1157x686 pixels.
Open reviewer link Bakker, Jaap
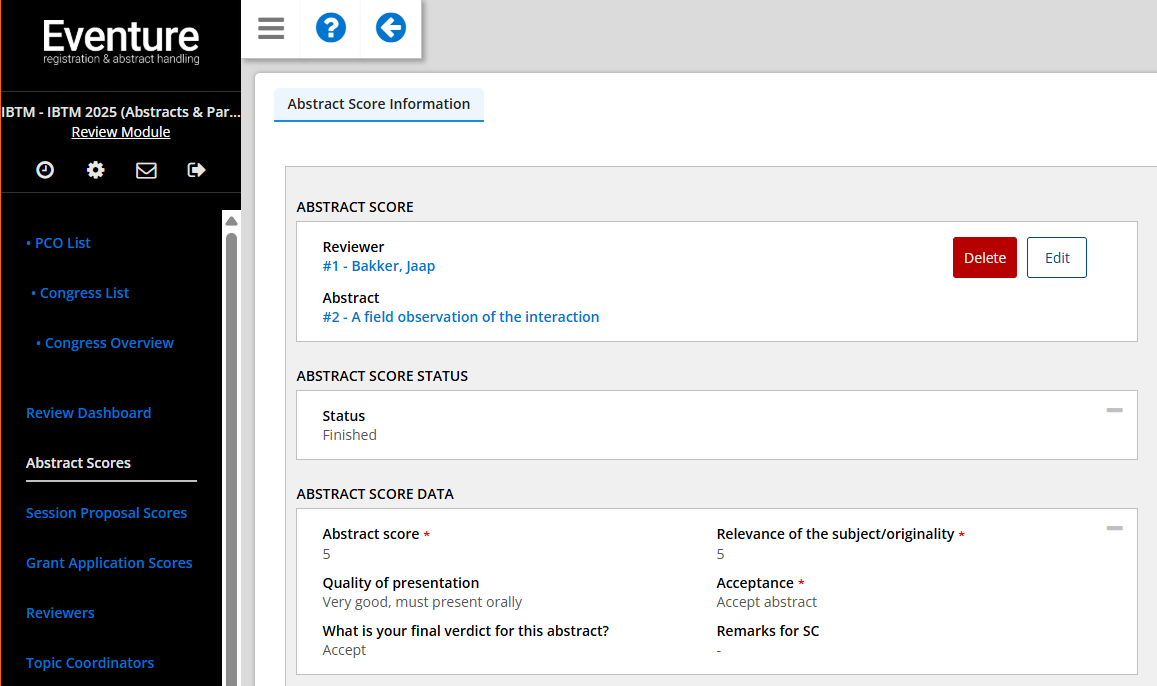pos(378,266)
